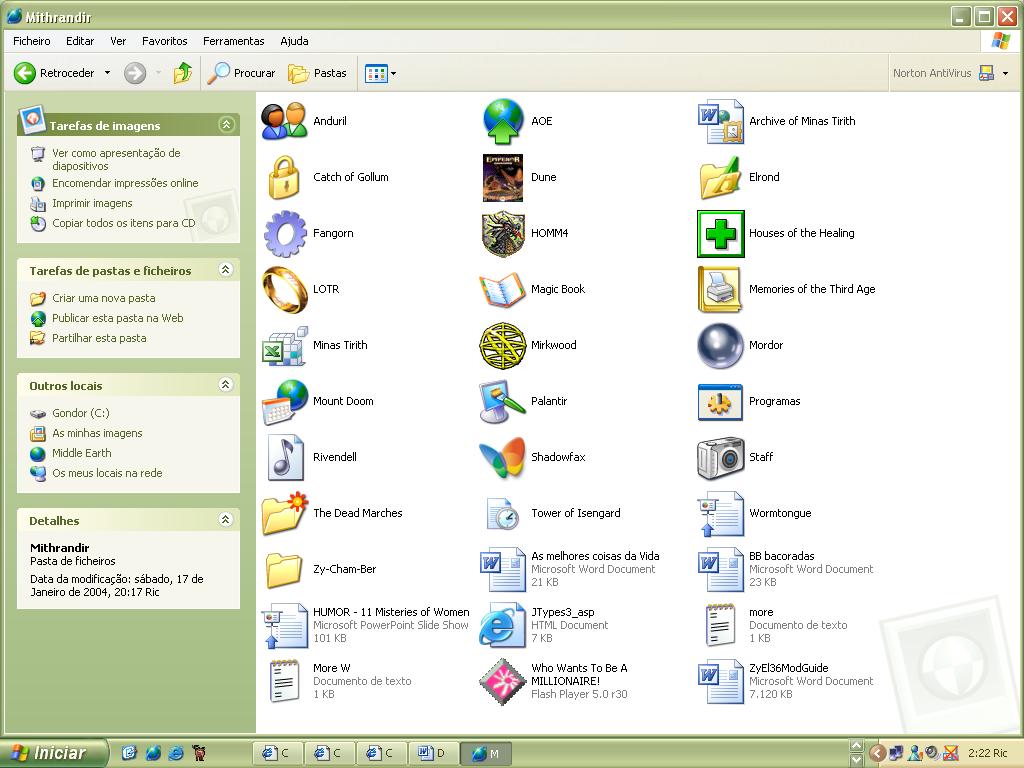The image size is (1024, 768).
Task: Collapse the Outros locais panel
Action: 226,385
